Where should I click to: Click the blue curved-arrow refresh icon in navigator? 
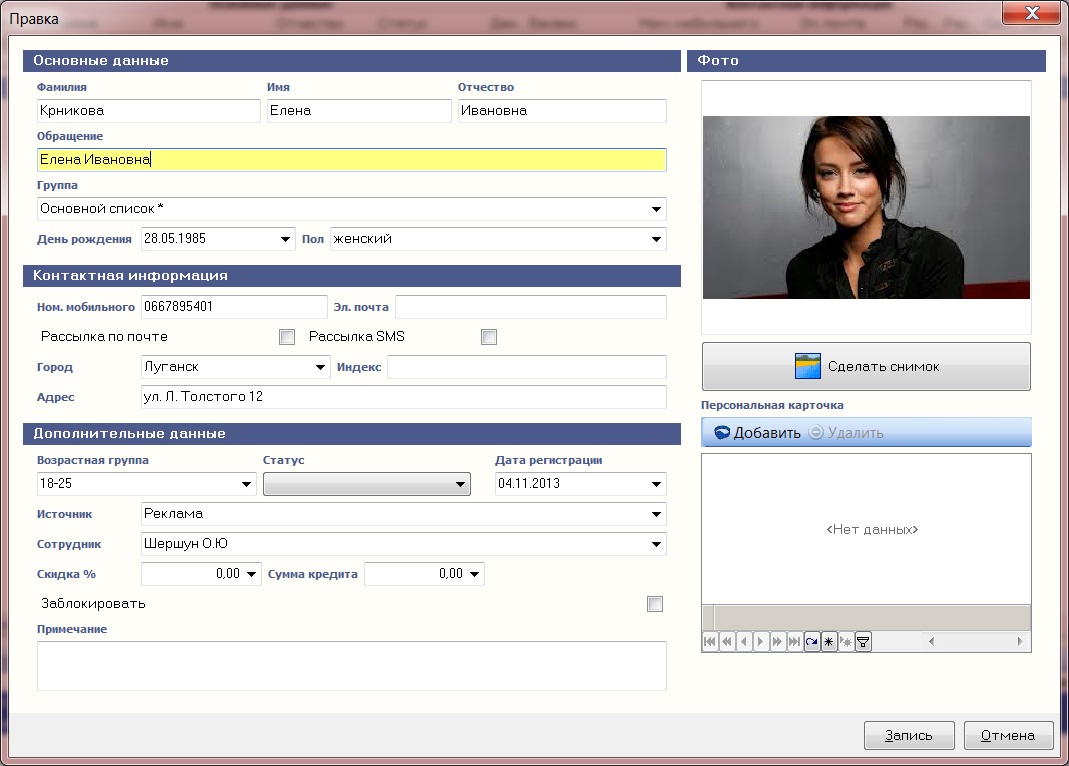(x=812, y=642)
